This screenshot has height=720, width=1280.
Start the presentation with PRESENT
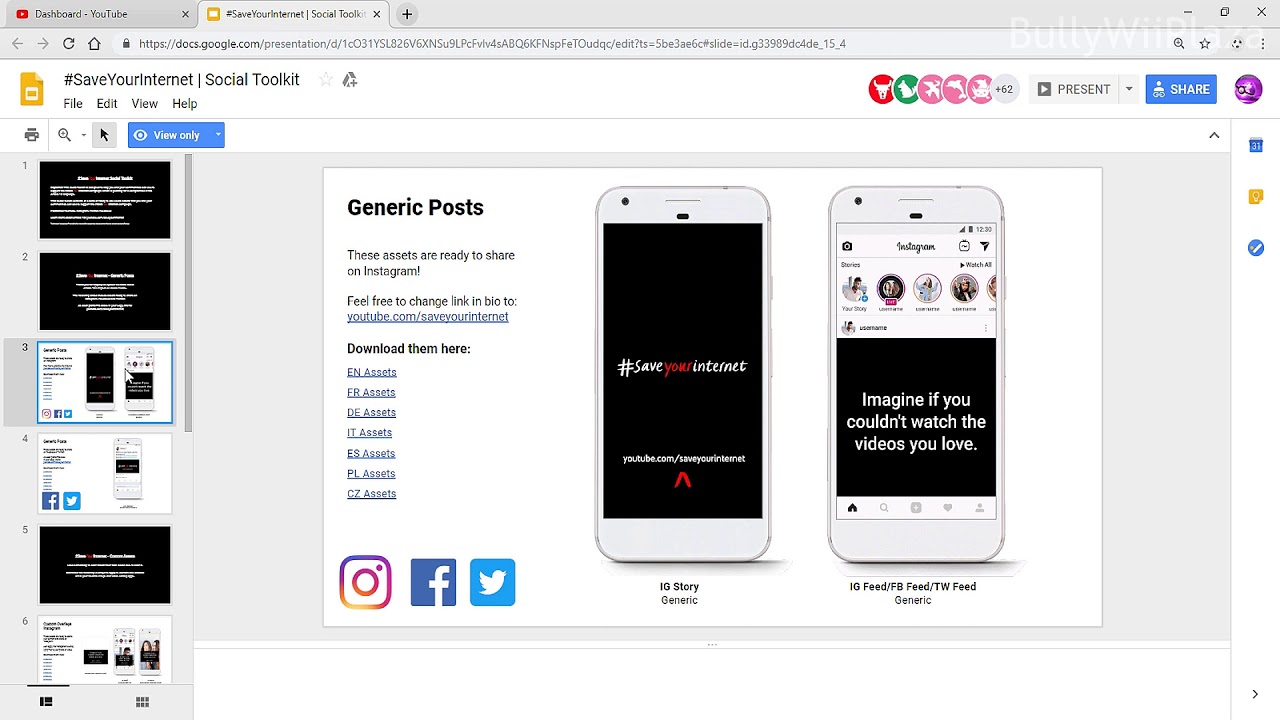[1074, 89]
